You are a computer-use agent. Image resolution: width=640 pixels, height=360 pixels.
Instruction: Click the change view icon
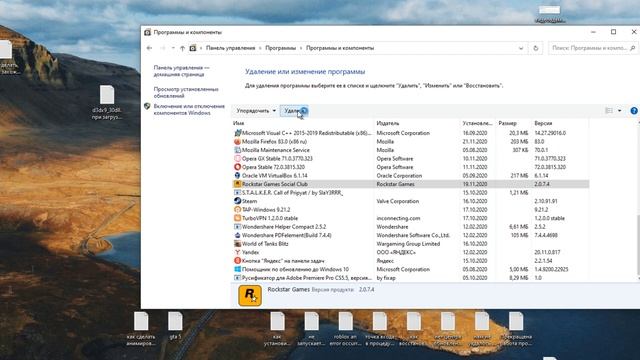609,111
